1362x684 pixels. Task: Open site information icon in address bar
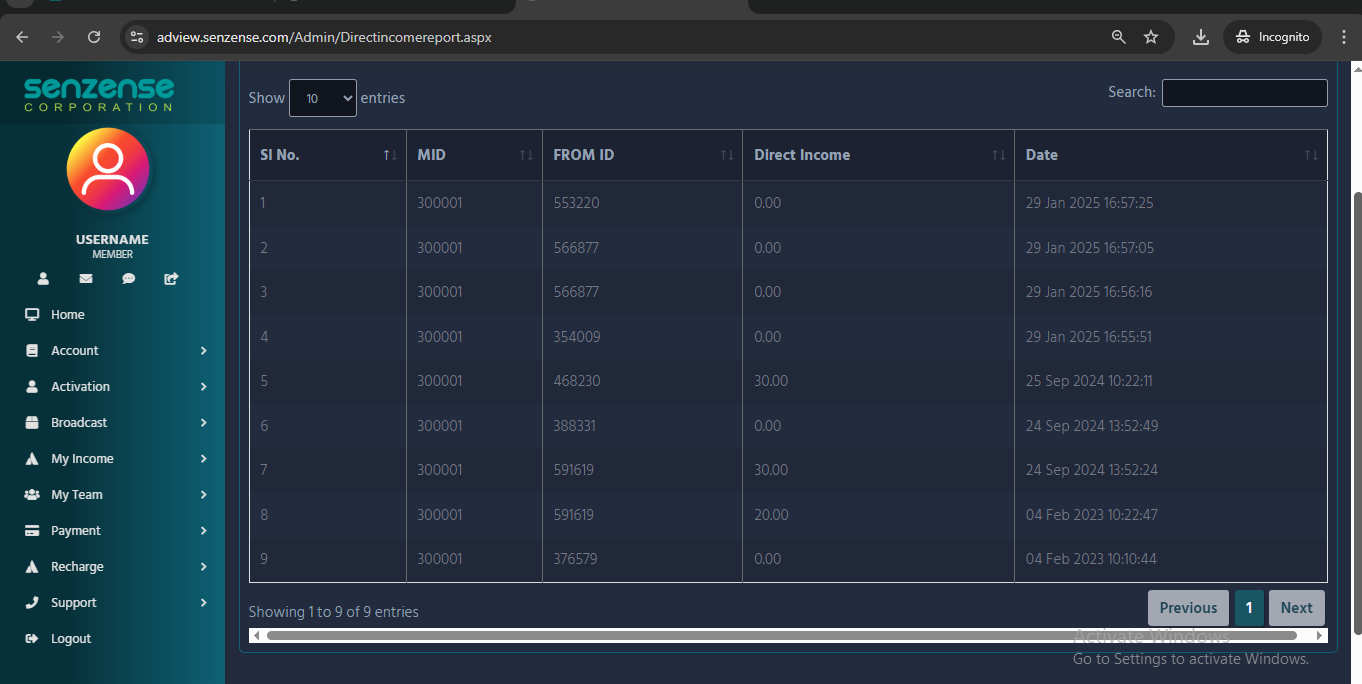137,37
